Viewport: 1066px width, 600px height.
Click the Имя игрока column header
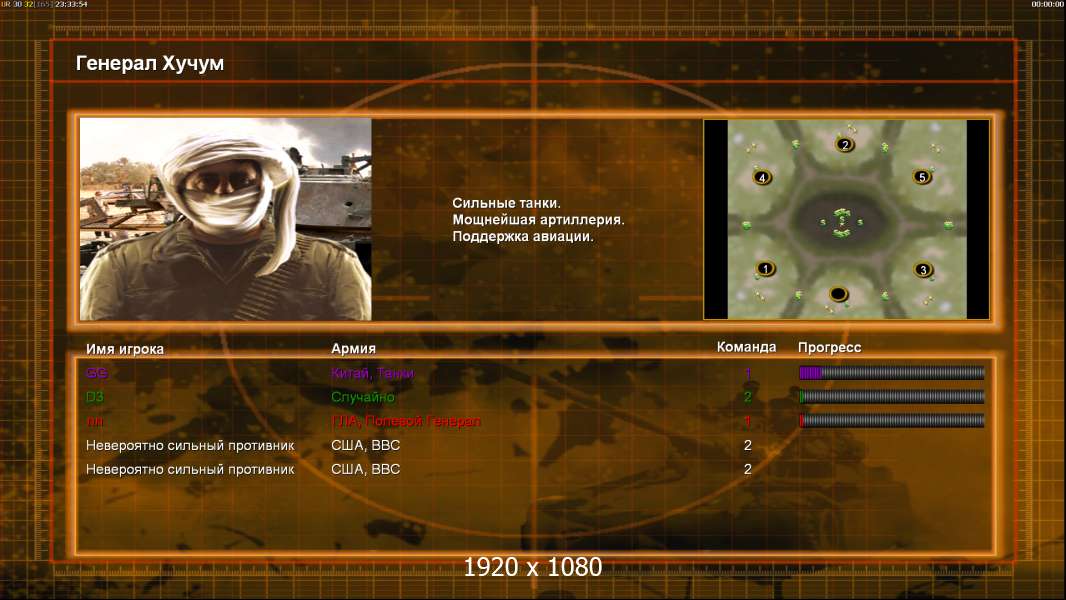(124, 349)
